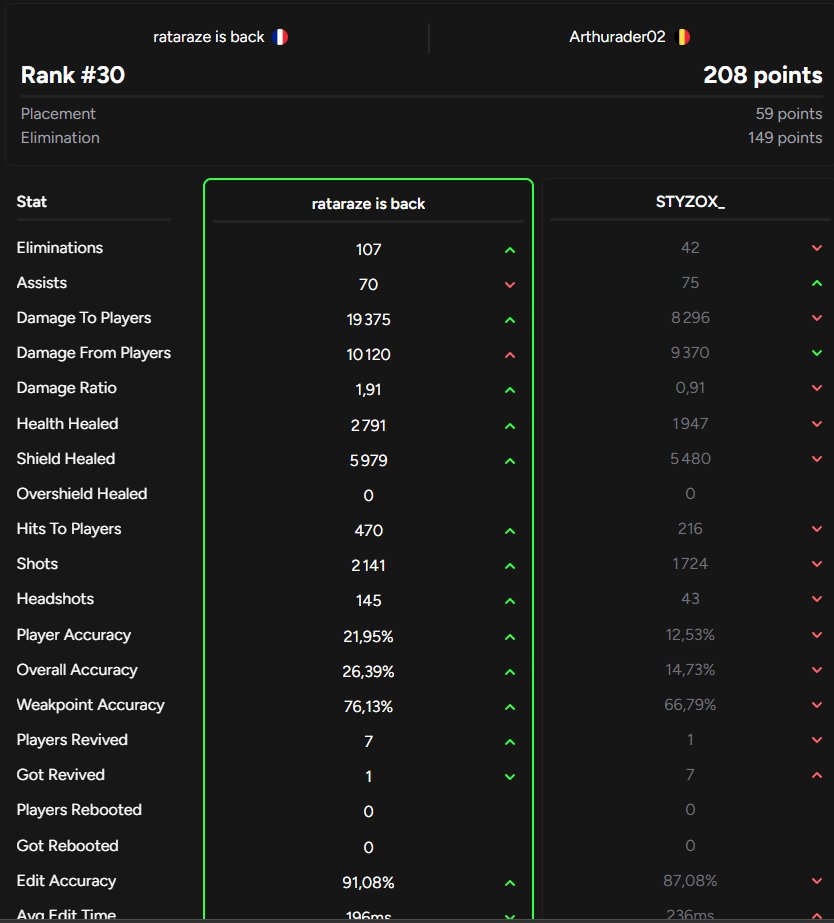Click STYZOX_ weakpoint accuracy value 66,79%
The width and height of the screenshot is (834, 923).
(x=690, y=705)
